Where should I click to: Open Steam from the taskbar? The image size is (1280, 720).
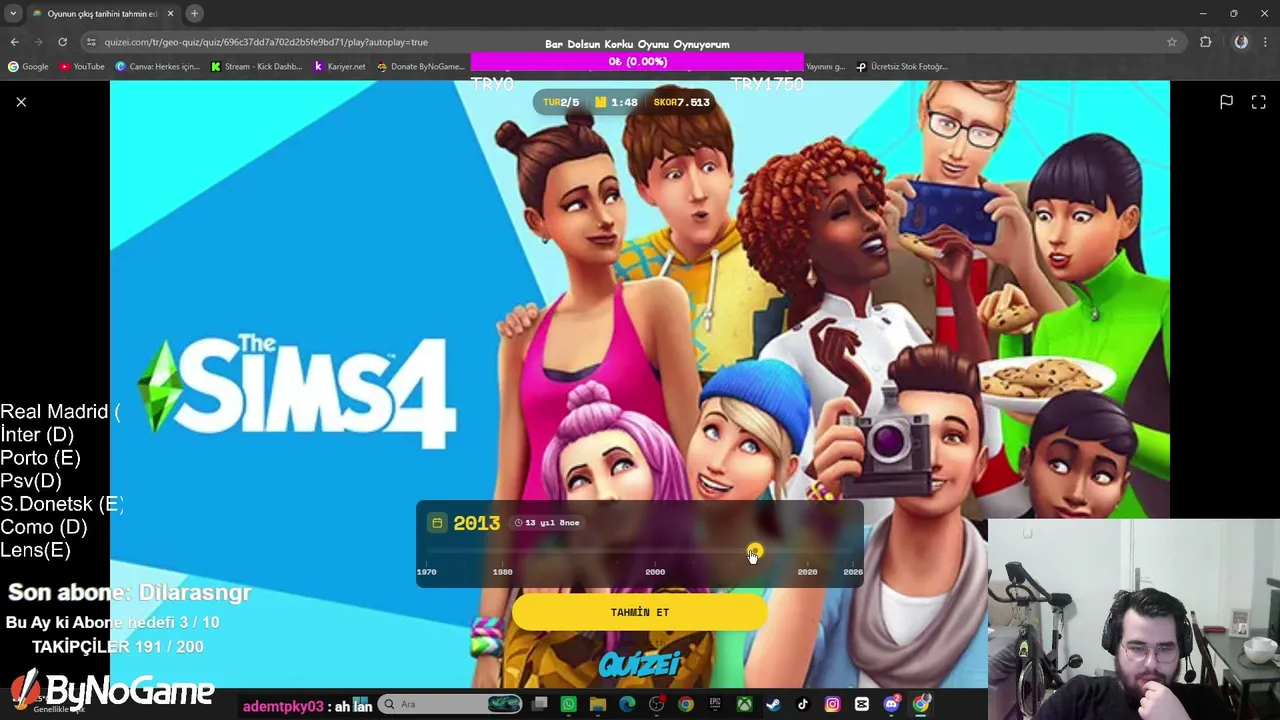[x=773, y=704]
